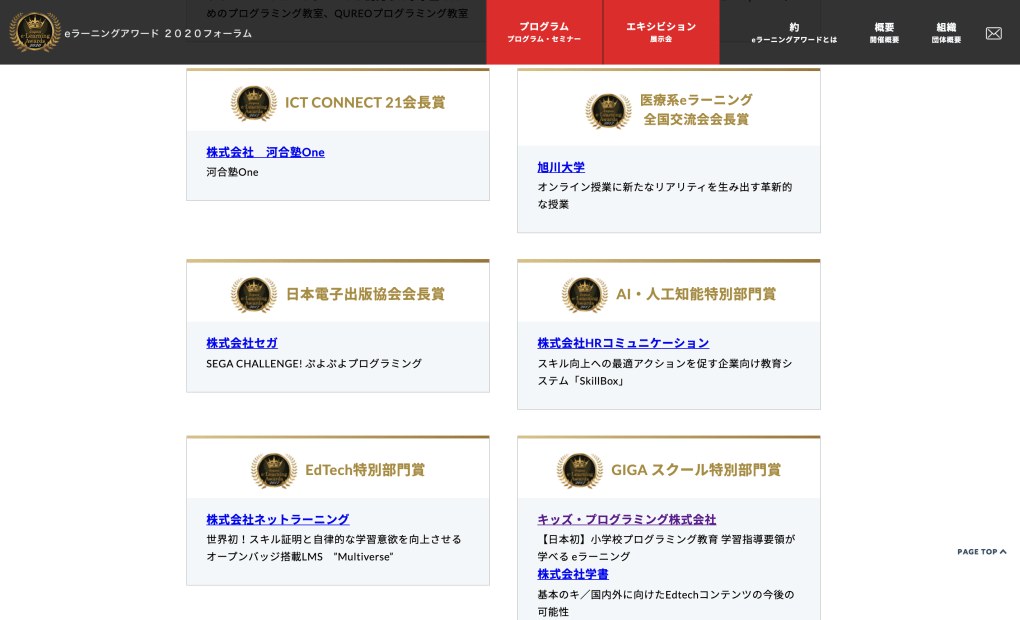Click the award badge beside EdTech特別部門賞
Viewport: 1020px width, 620px height.
pos(274,470)
